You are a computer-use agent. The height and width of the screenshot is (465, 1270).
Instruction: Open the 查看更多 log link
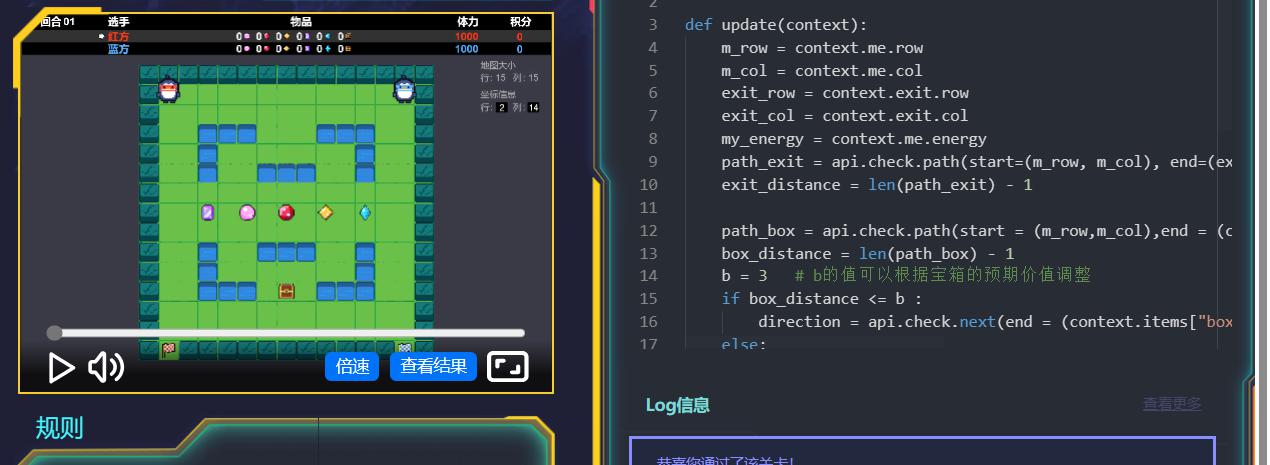[x=1172, y=404]
